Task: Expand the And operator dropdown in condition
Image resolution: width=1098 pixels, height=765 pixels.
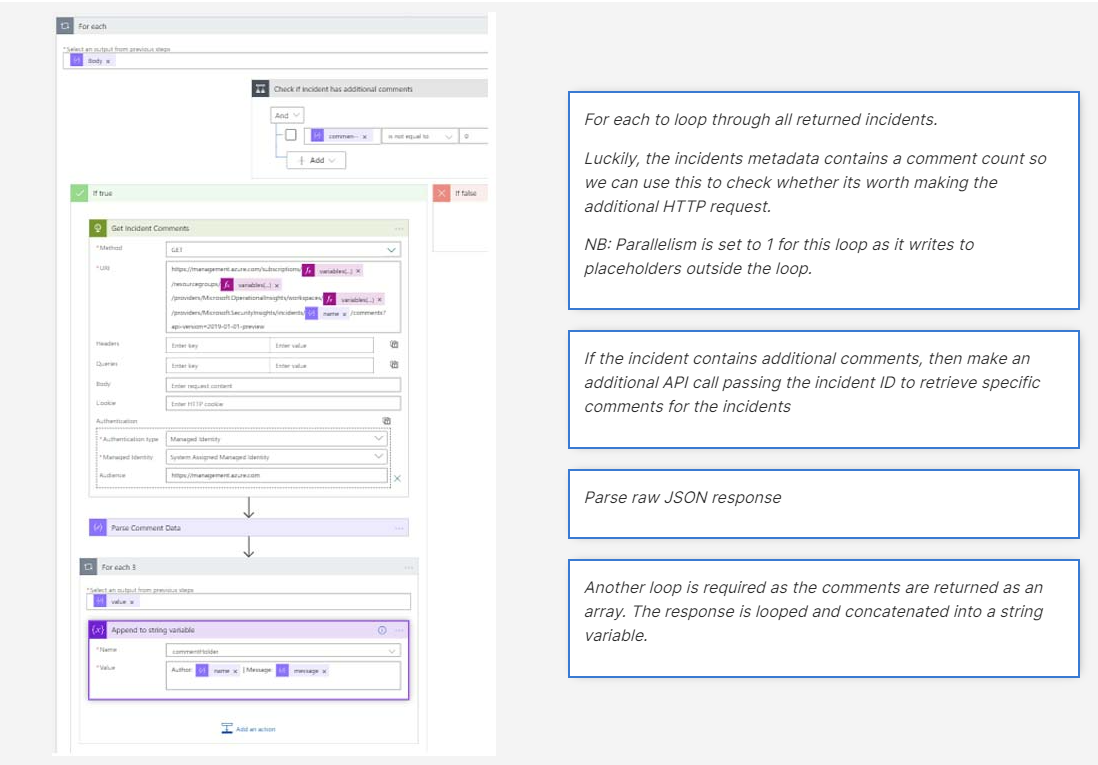Action: pos(287,115)
